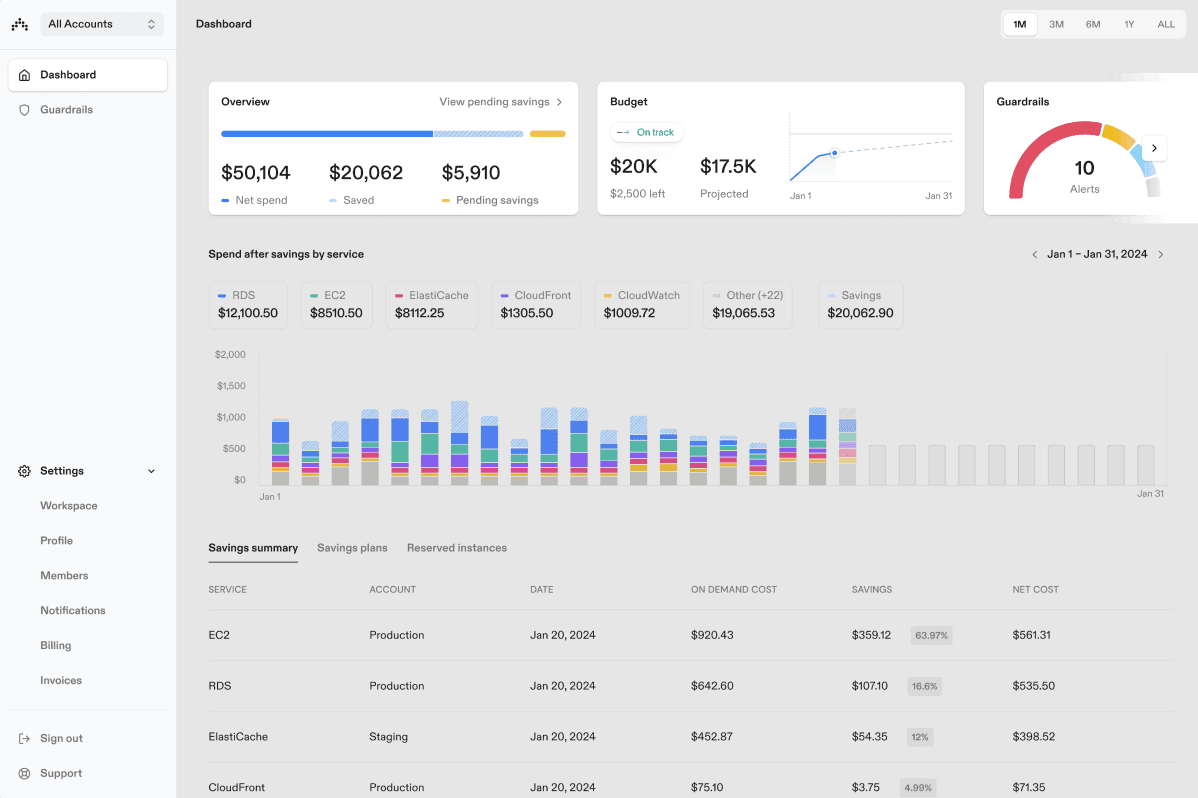Screen dimensions: 1198x798
Task: Switch to Savings summary tab
Action: tap(253, 548)
